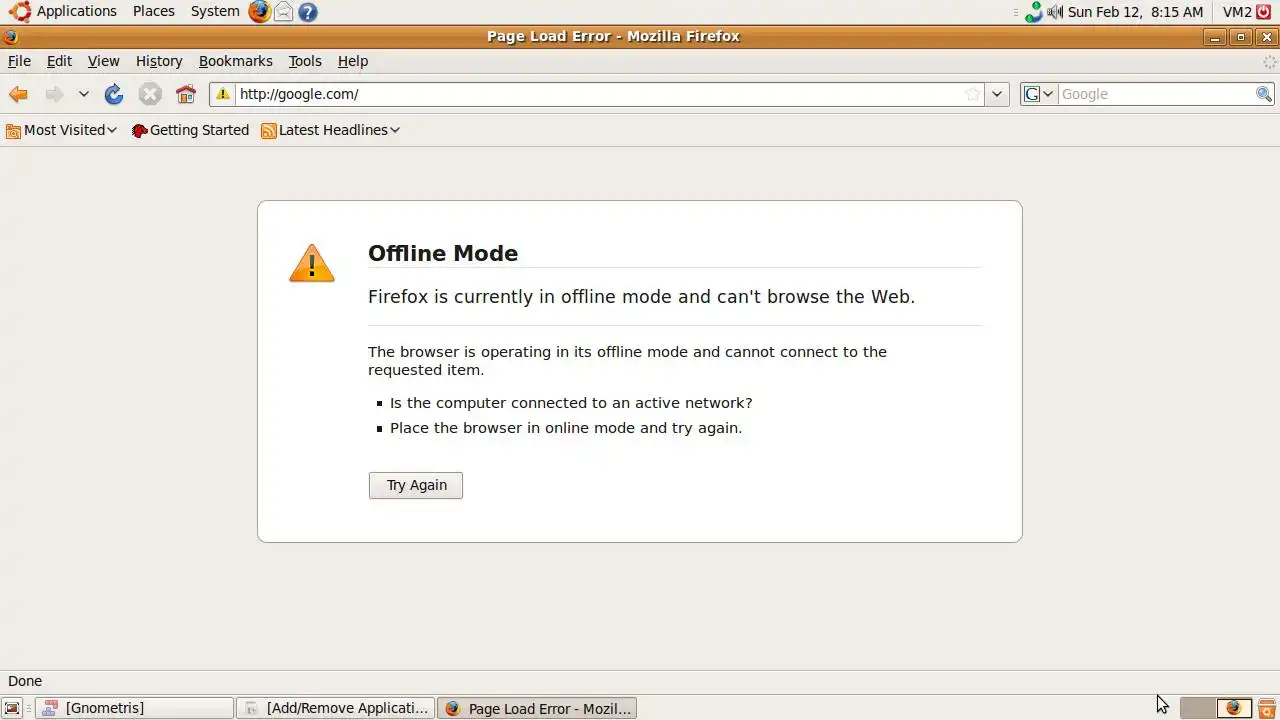Image resolution: width=1280 pixels, height=720 pixels.
Task: Select the Page Load Error Firefox taskbar item
Action: click(537, 708)
